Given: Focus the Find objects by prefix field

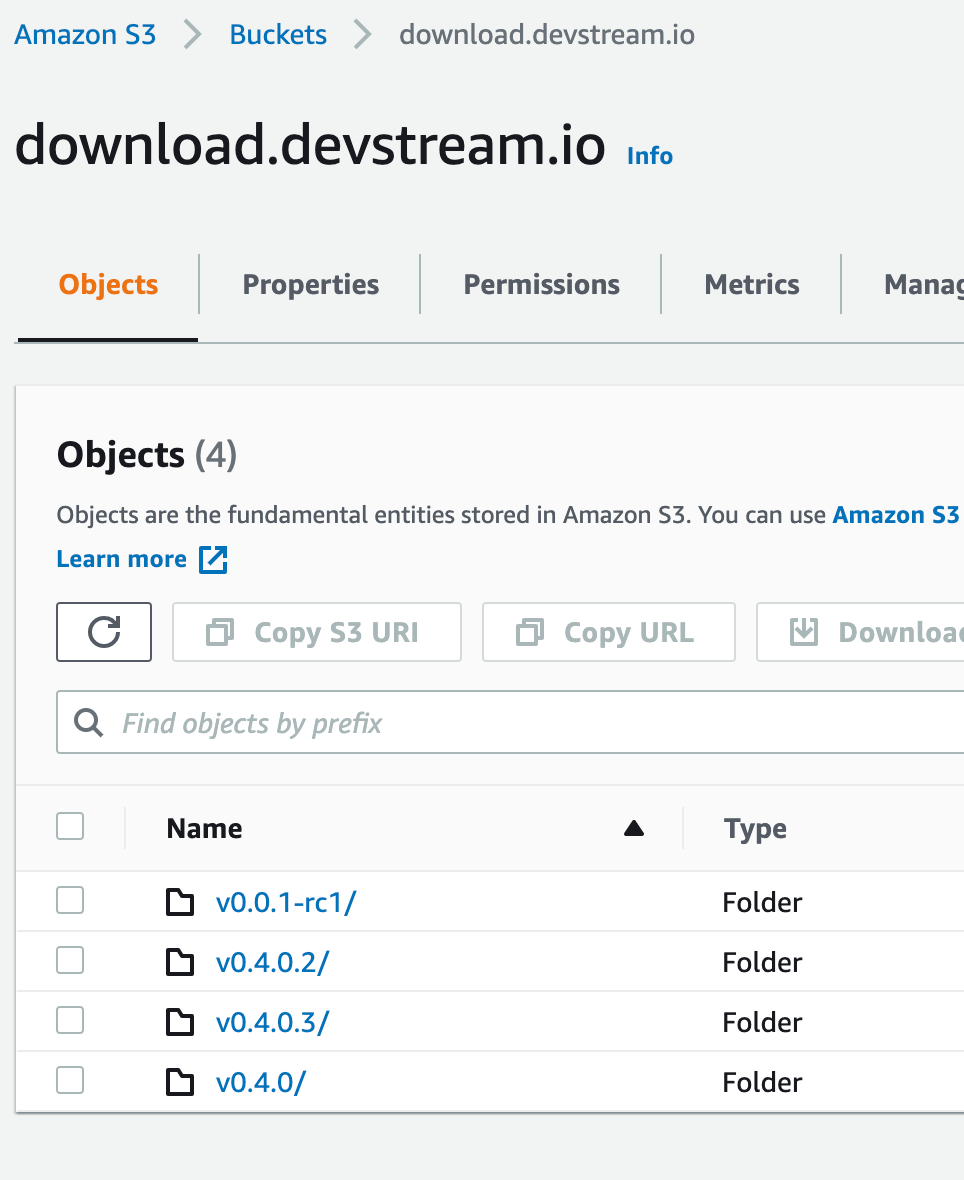Looking at the screenshot, I should pos(510,722).
